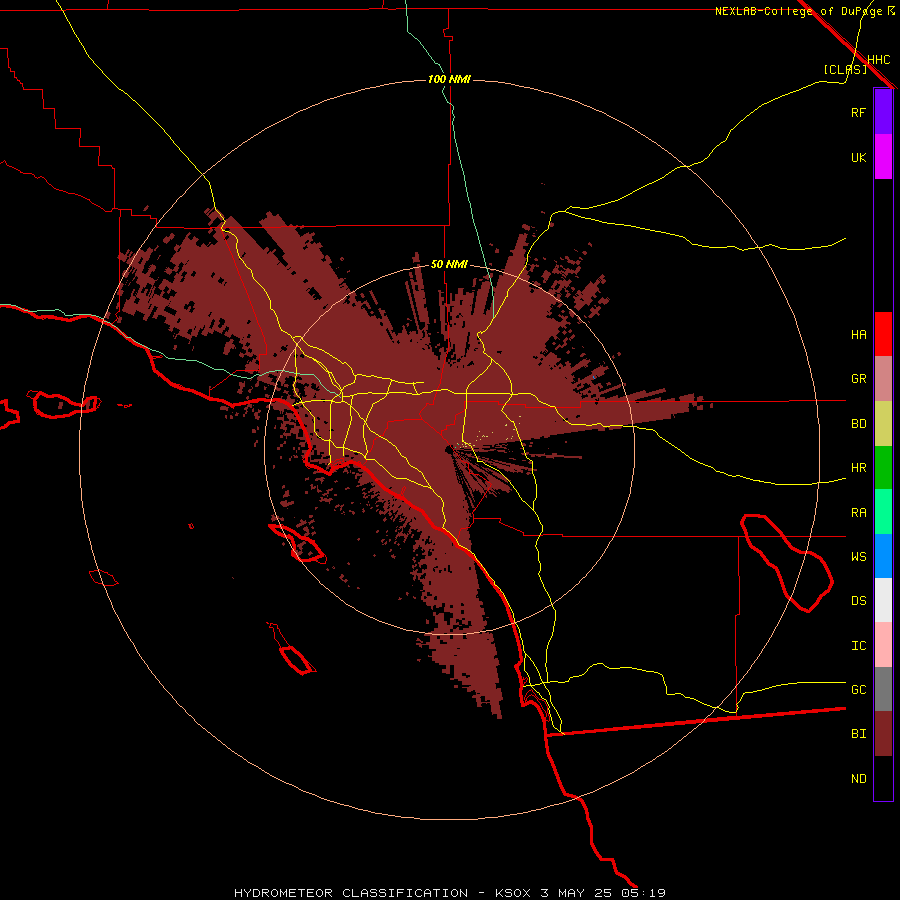
Task: Click the HR legend label
Action: (x=858, y=468)
